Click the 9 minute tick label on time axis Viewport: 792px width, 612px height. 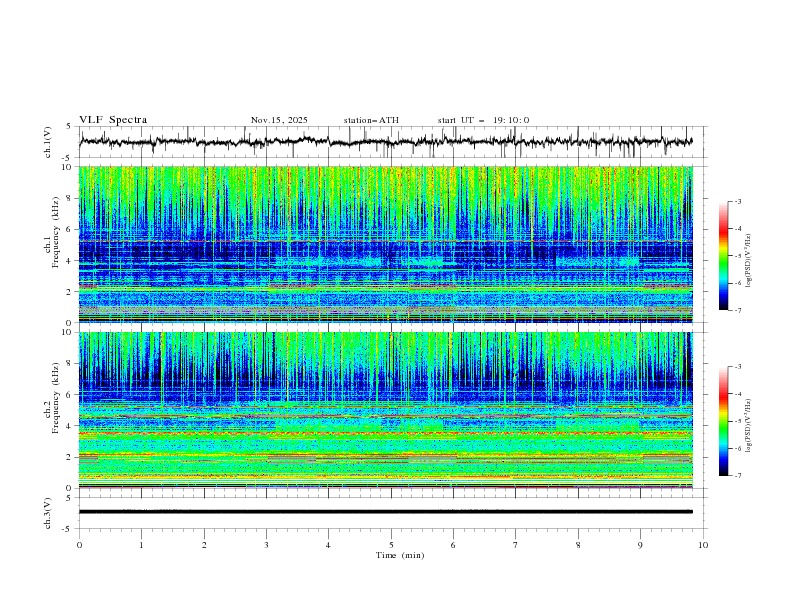[640, 545]
